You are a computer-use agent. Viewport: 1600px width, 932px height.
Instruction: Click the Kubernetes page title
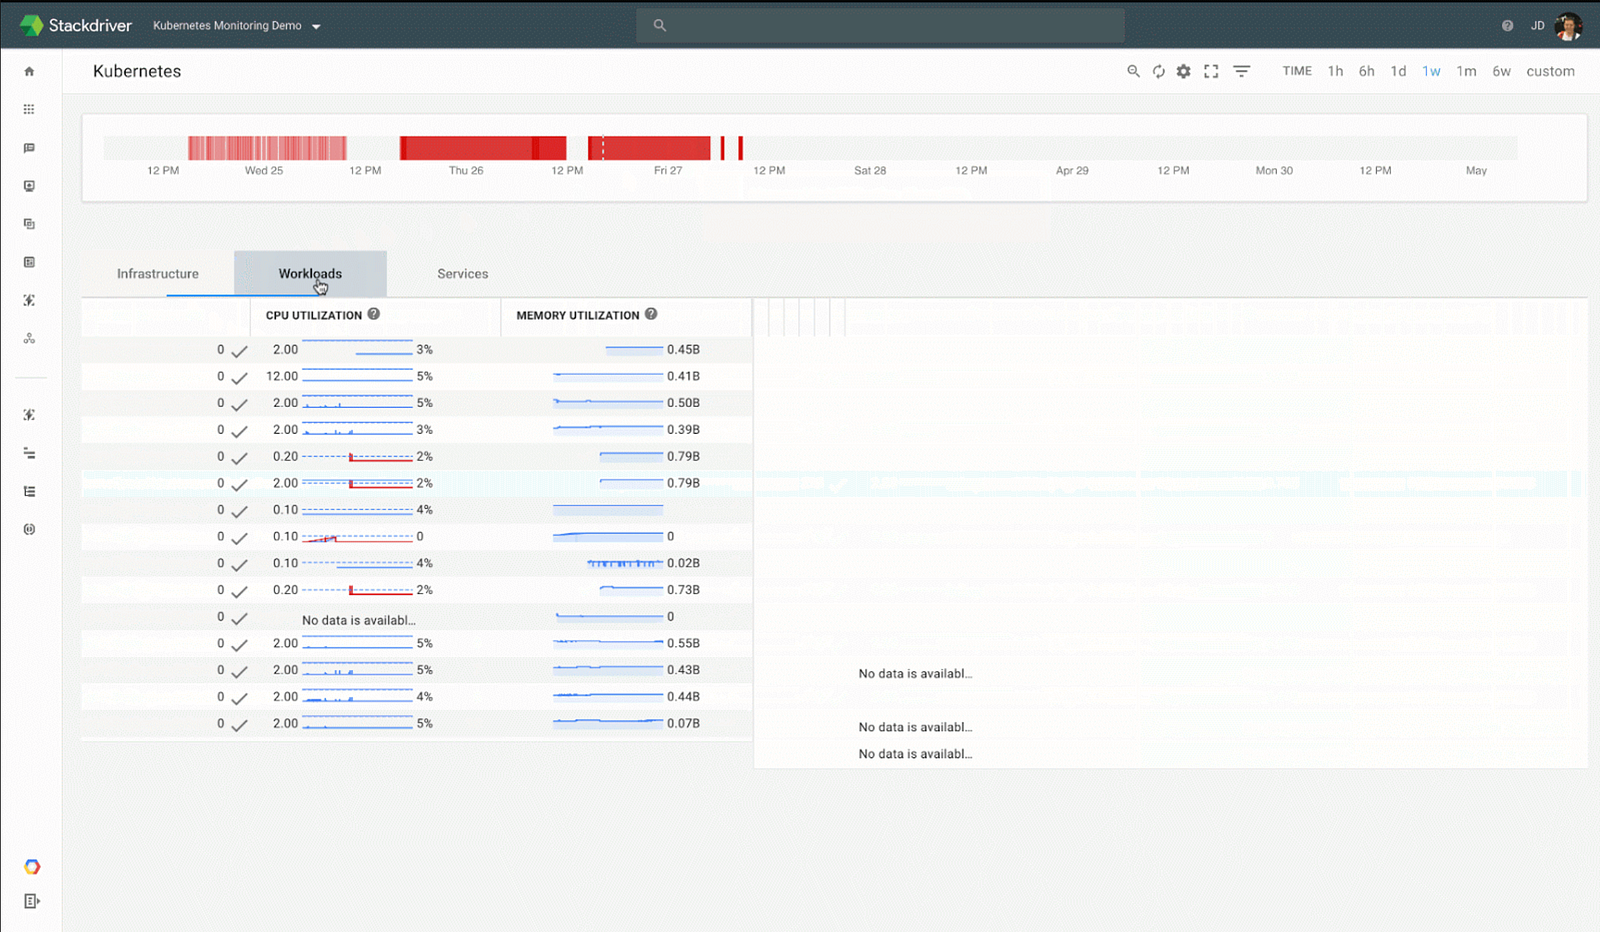(x=137, y=71)
